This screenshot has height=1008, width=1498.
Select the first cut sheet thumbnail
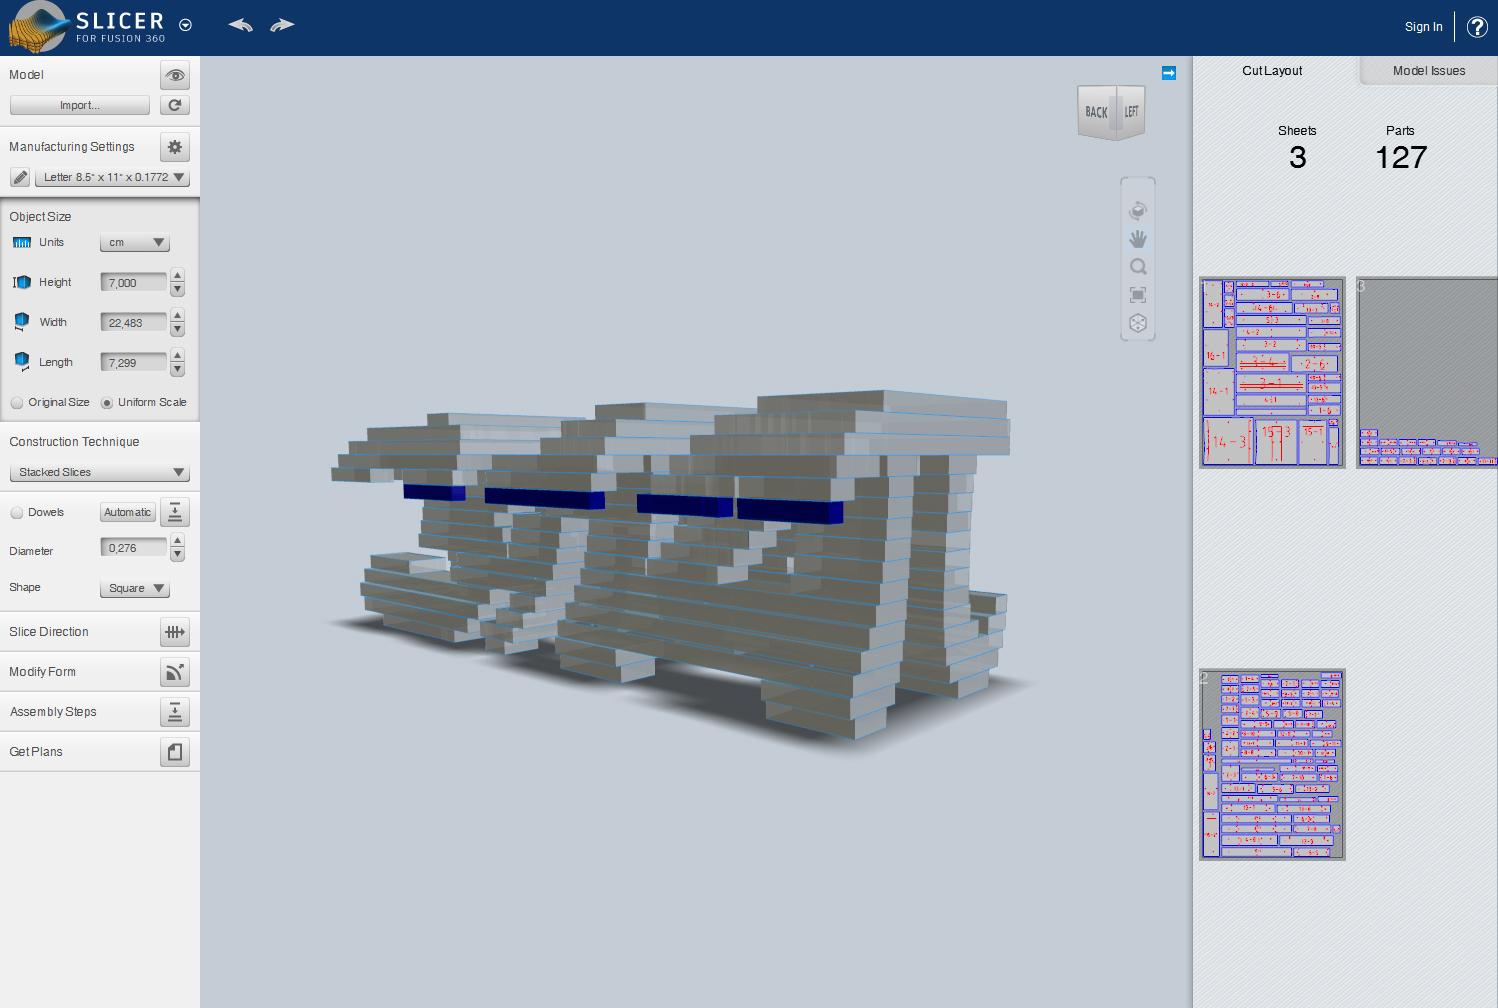[x=1272, y=372]
